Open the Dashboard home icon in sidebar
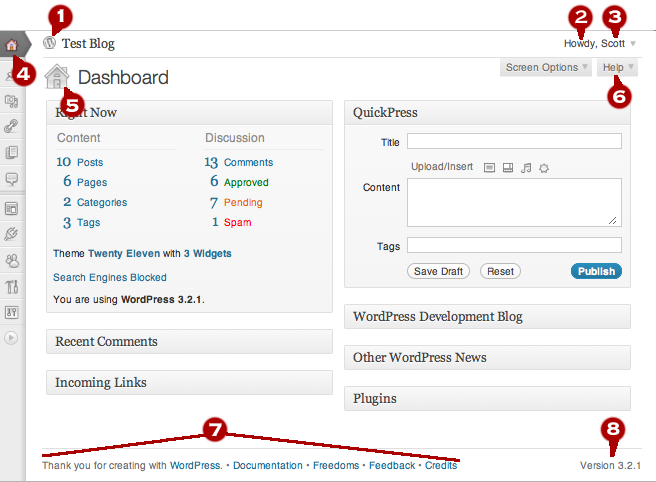This screenshot has height=482, width=656. click(x=12, y=44)
